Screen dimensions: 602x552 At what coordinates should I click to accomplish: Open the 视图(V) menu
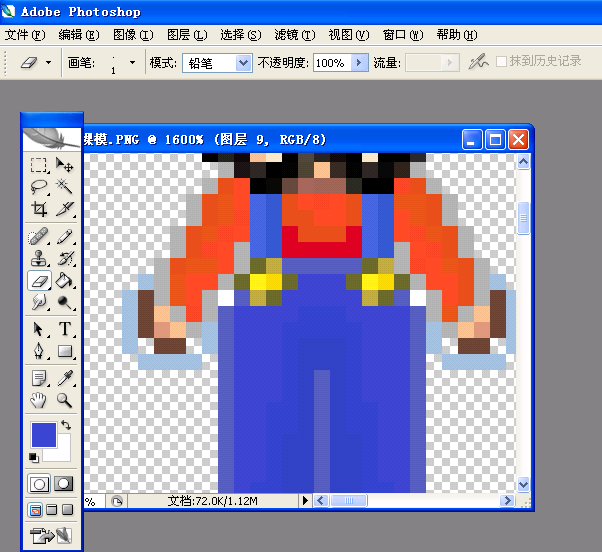(349, 35)
